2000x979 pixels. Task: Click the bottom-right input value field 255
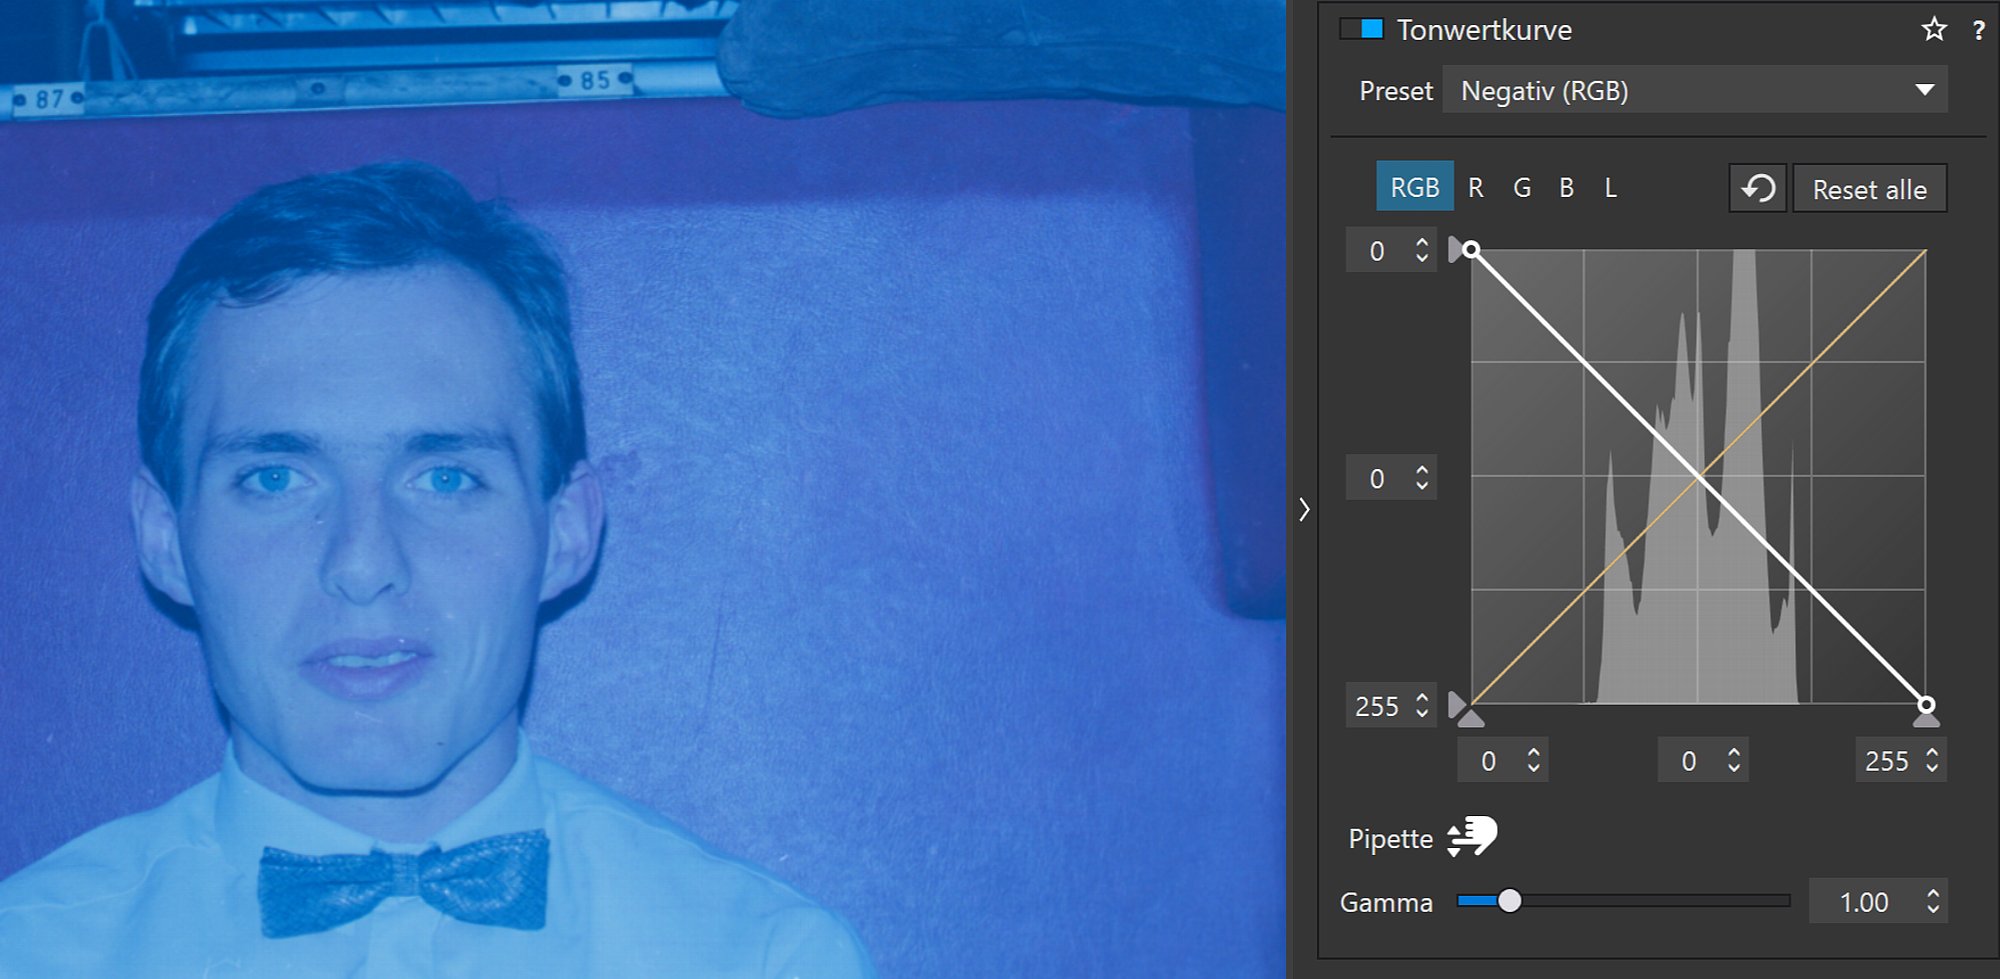click(x=1886, y=761)
